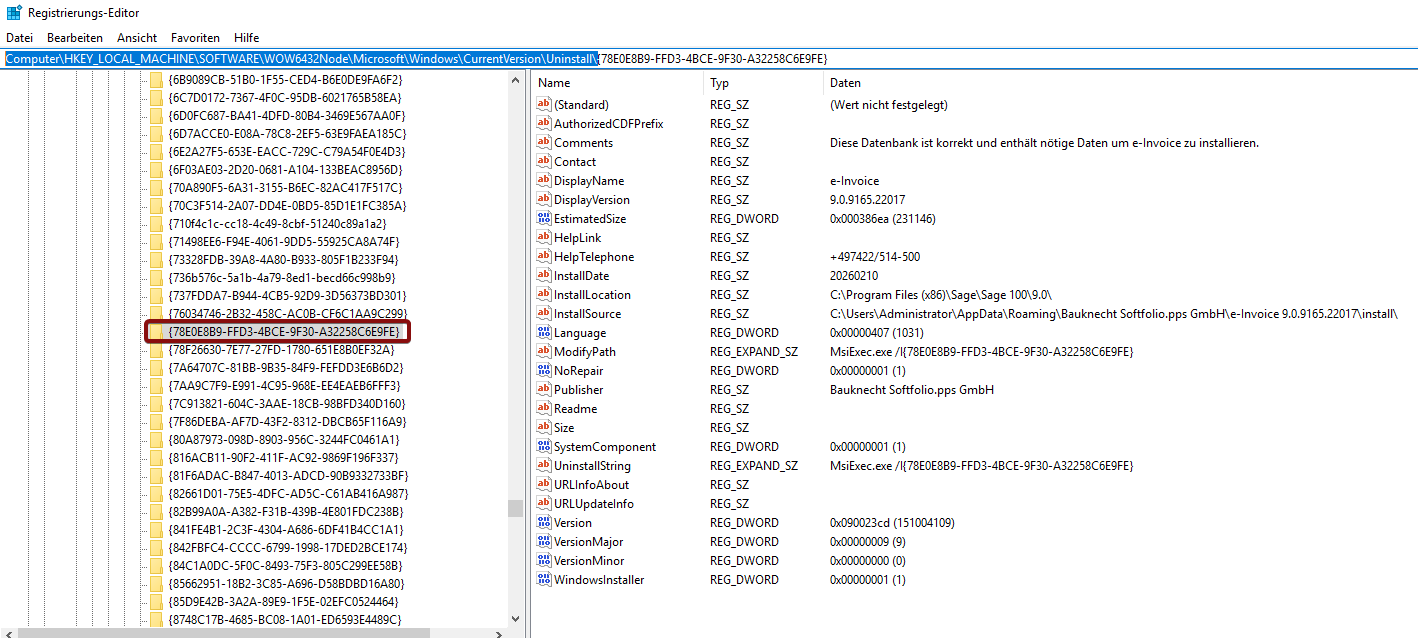Open the Favoriten menu
Screen dimensions: 1418x638
coord(195,37)
